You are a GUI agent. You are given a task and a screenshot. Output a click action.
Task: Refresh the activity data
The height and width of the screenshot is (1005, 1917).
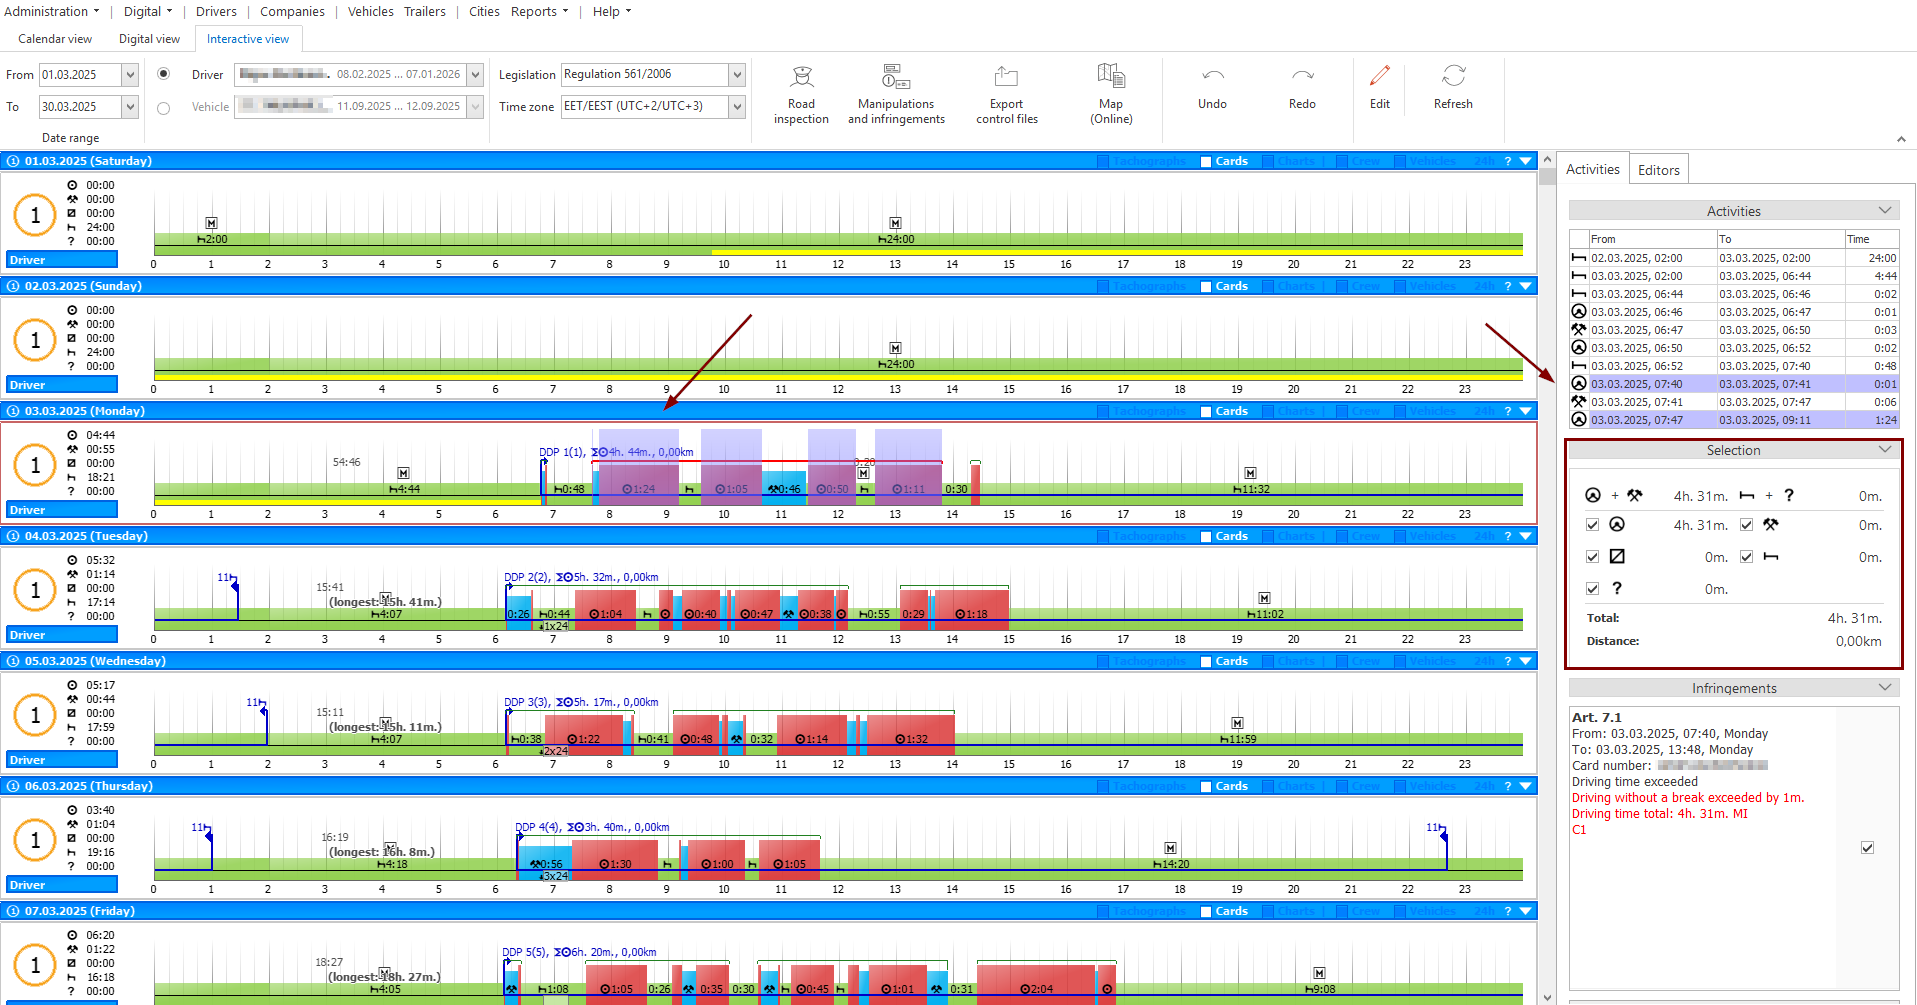click(1453, 88)
